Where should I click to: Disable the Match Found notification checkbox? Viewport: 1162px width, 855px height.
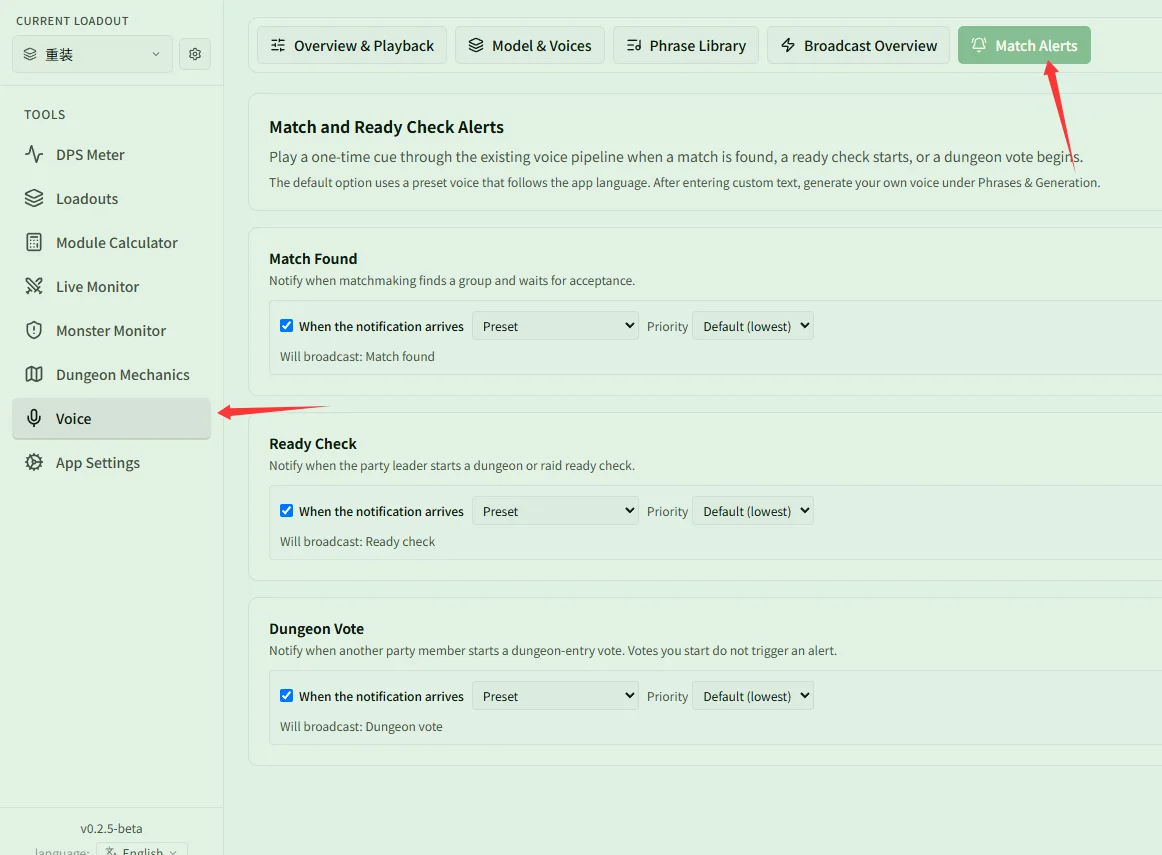287,326
